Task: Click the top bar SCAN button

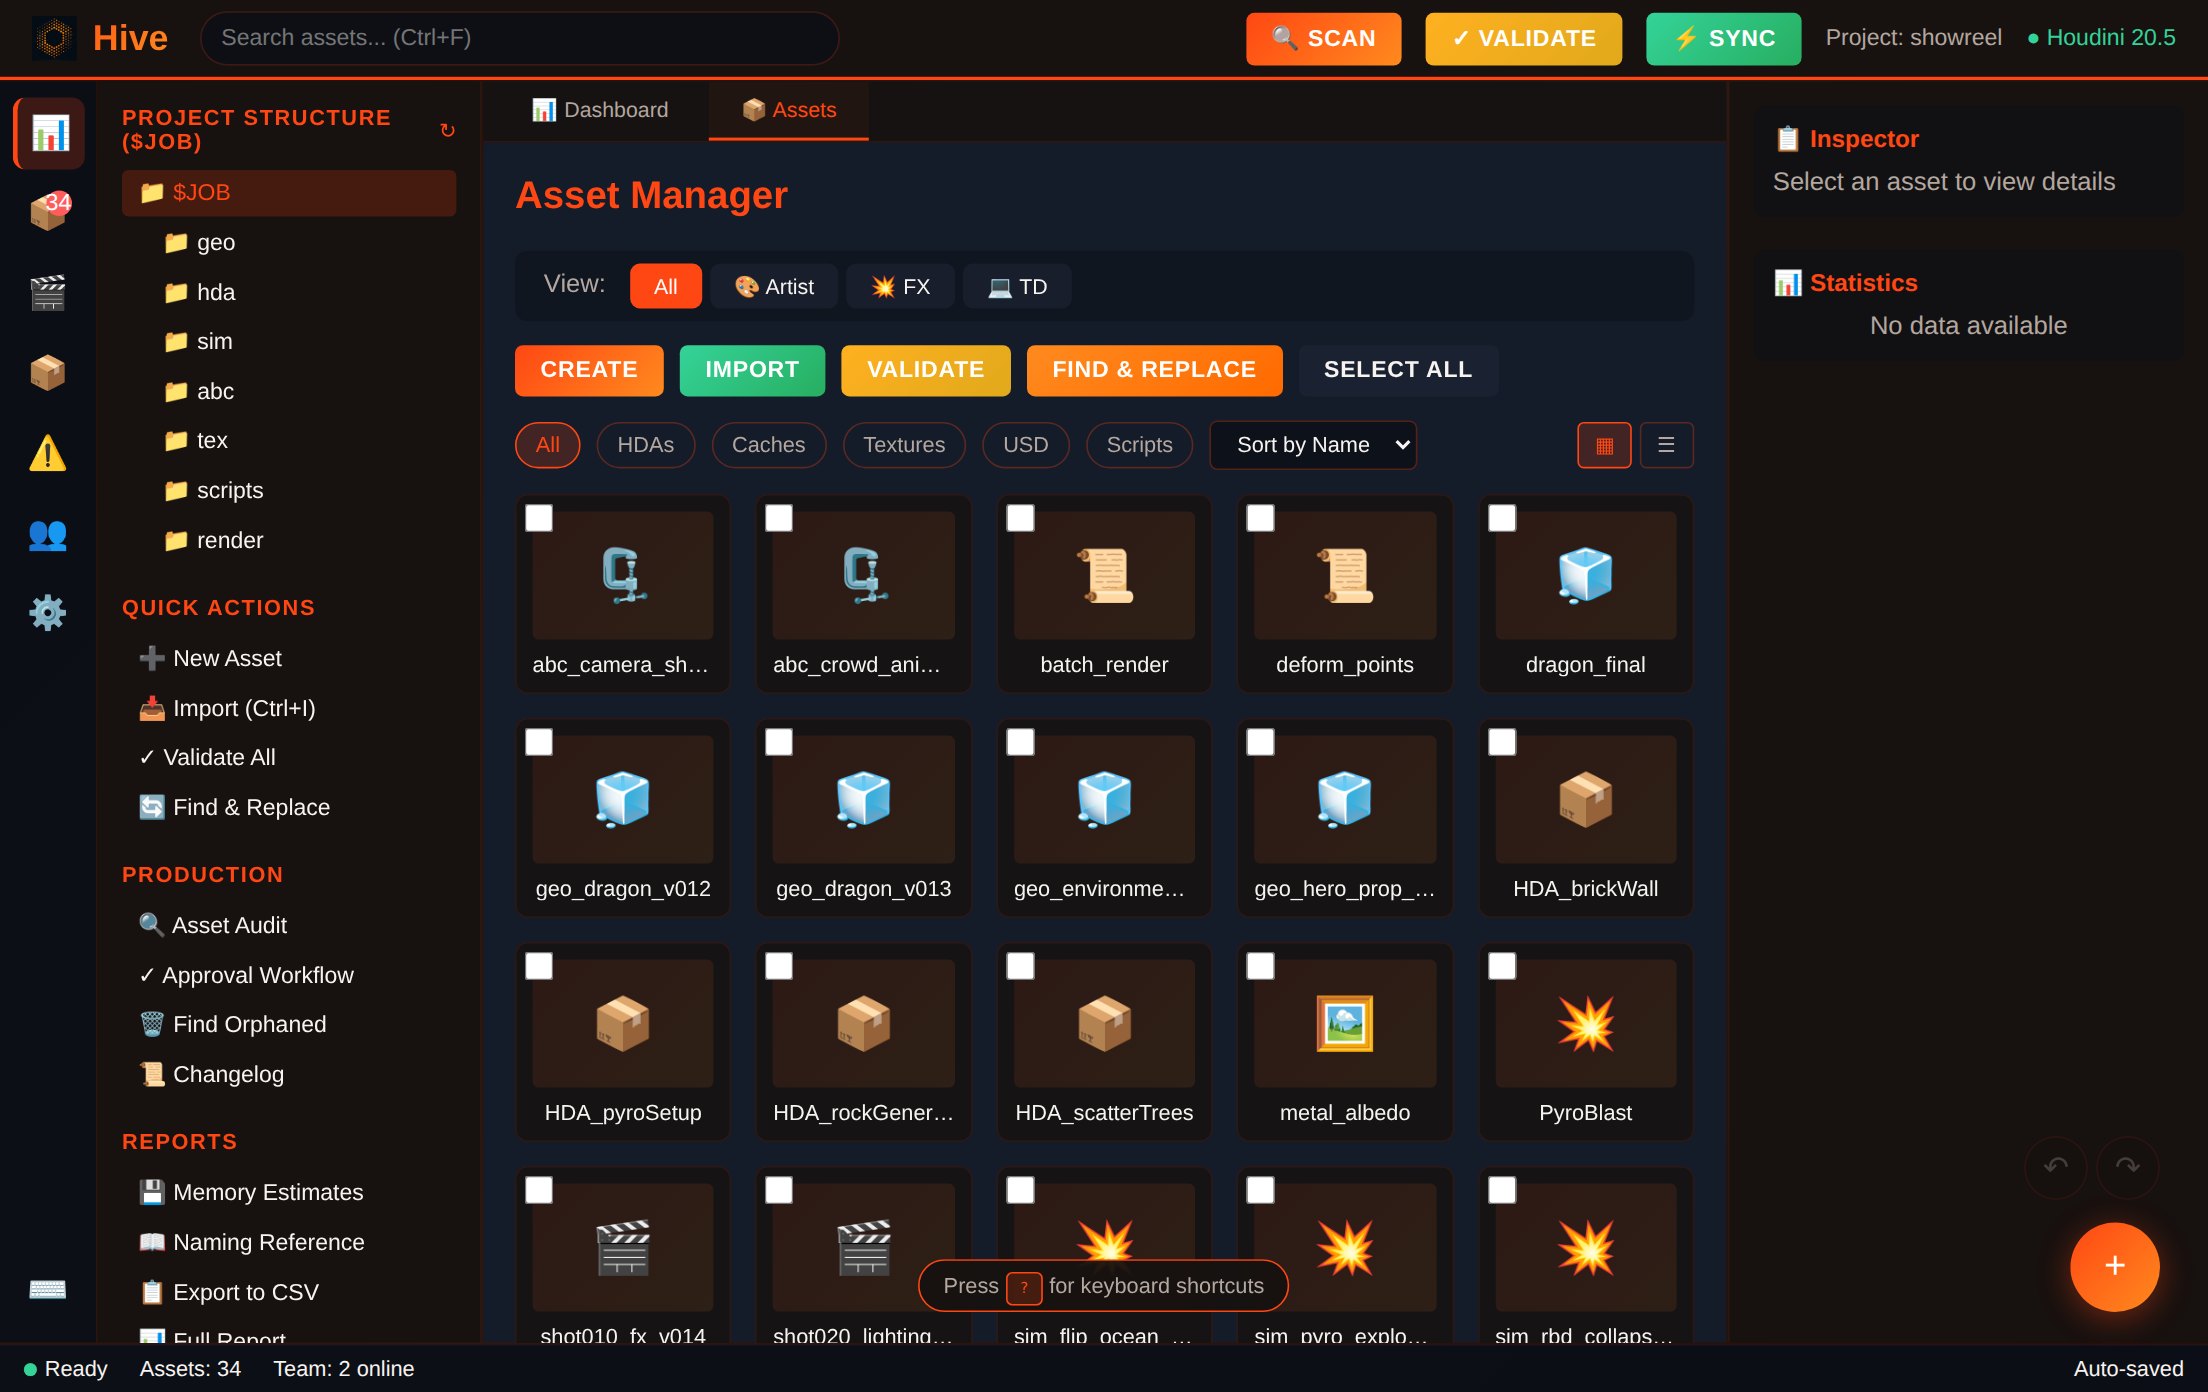Action: 1323,39
